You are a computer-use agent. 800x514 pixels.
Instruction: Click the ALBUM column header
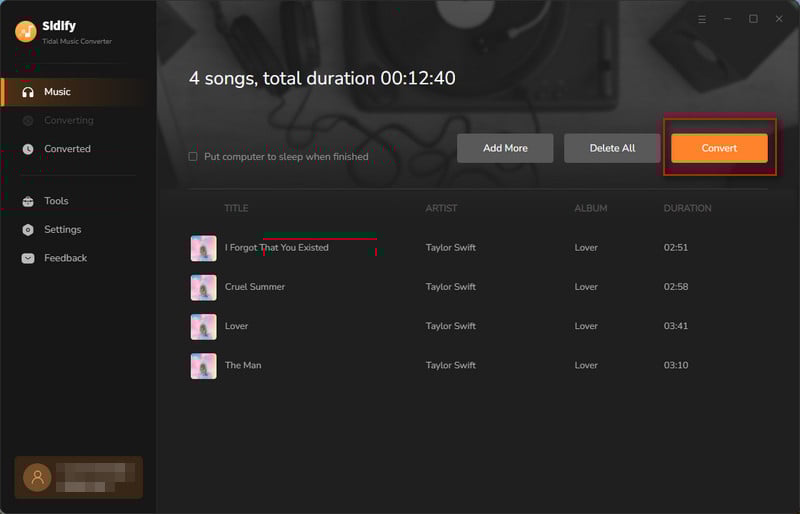591,208
